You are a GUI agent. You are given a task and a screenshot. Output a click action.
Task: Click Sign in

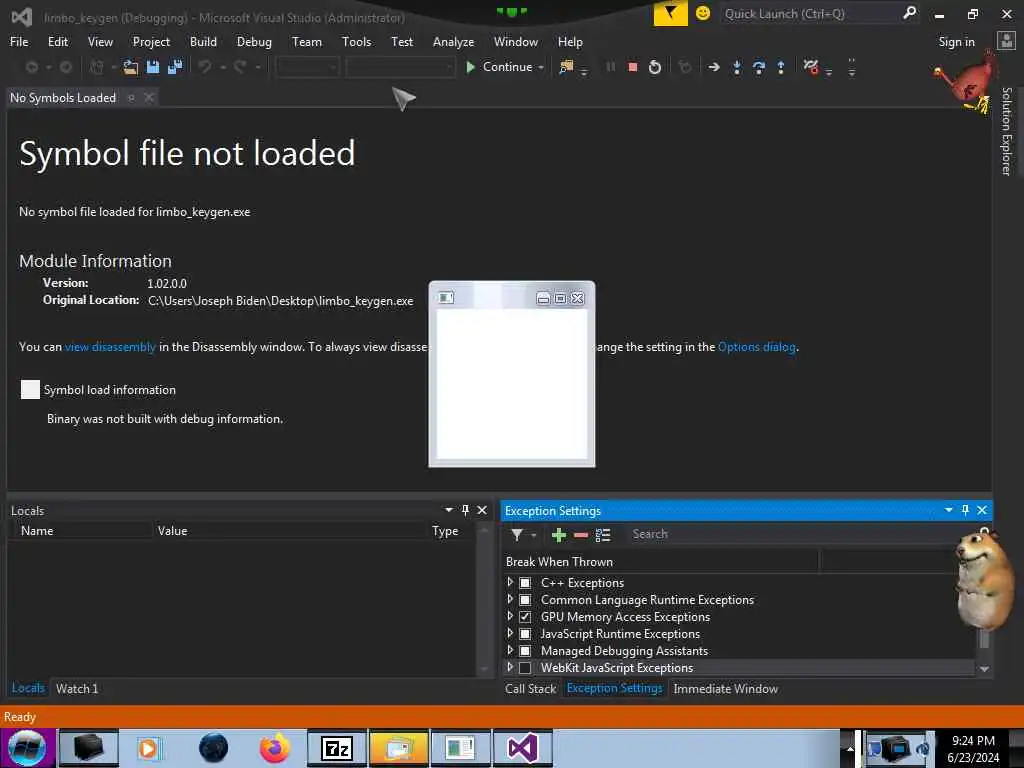coord(956,42)
